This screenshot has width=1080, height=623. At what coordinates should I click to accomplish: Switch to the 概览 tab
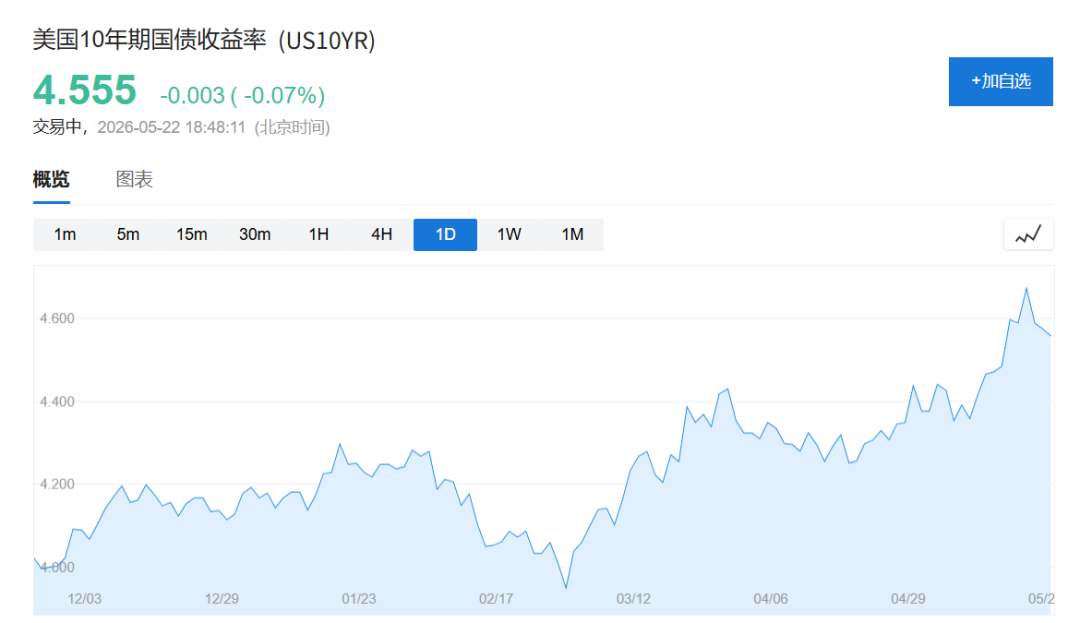51,180
